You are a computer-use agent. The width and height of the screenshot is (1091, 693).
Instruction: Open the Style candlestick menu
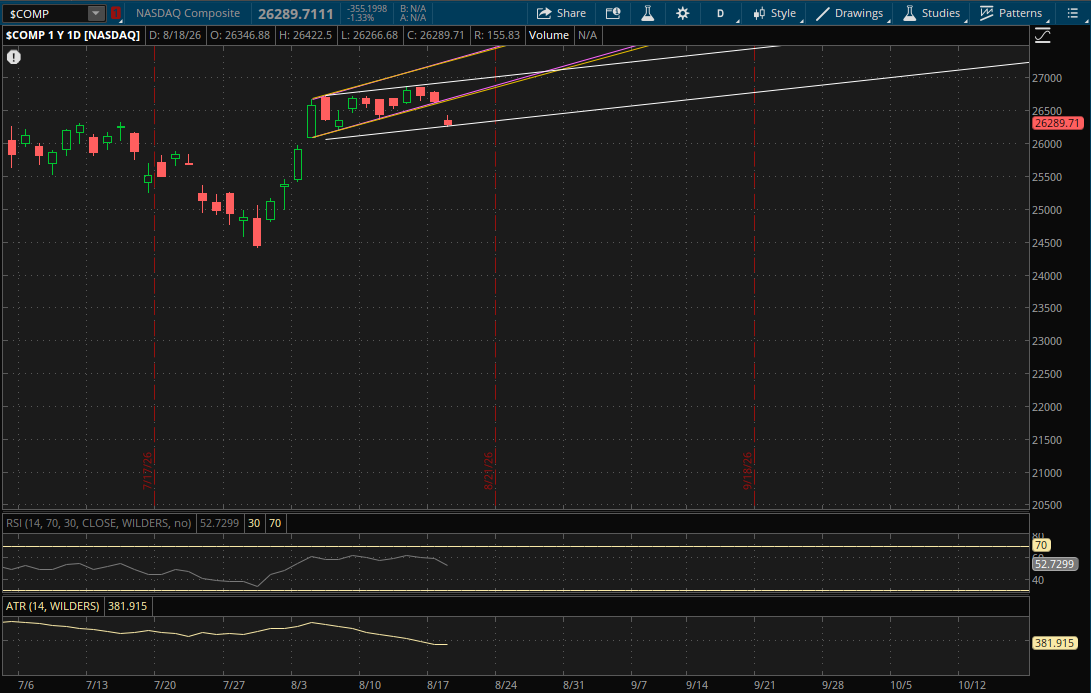(776, 13)
